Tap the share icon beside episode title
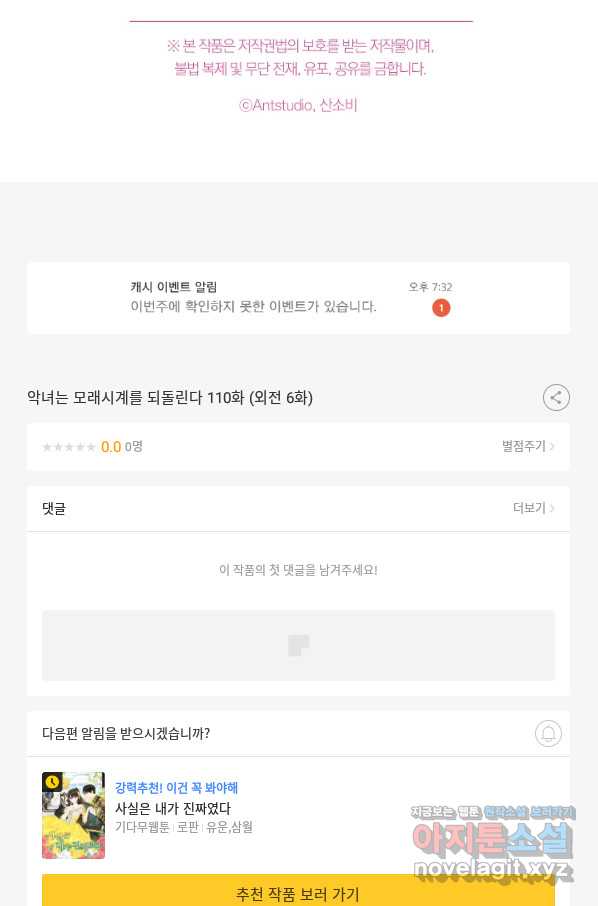The image size is (598, 906). click(x=556, y=398)
